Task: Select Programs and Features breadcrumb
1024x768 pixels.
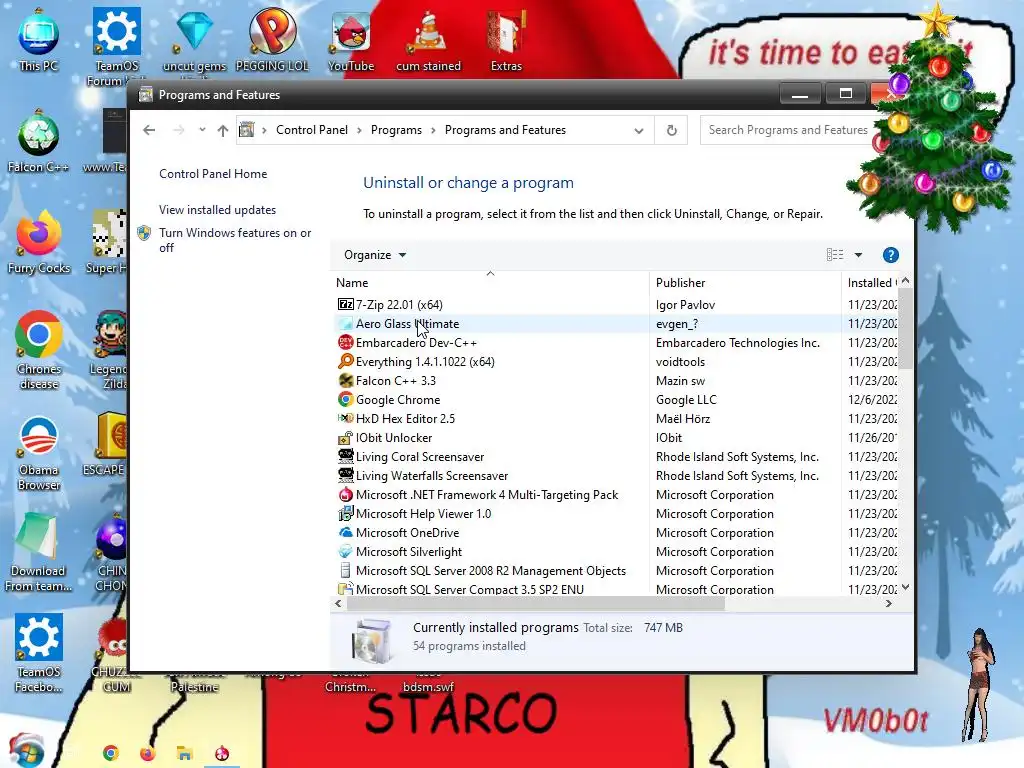Action: pyautogui.click(x=505, y=130)
